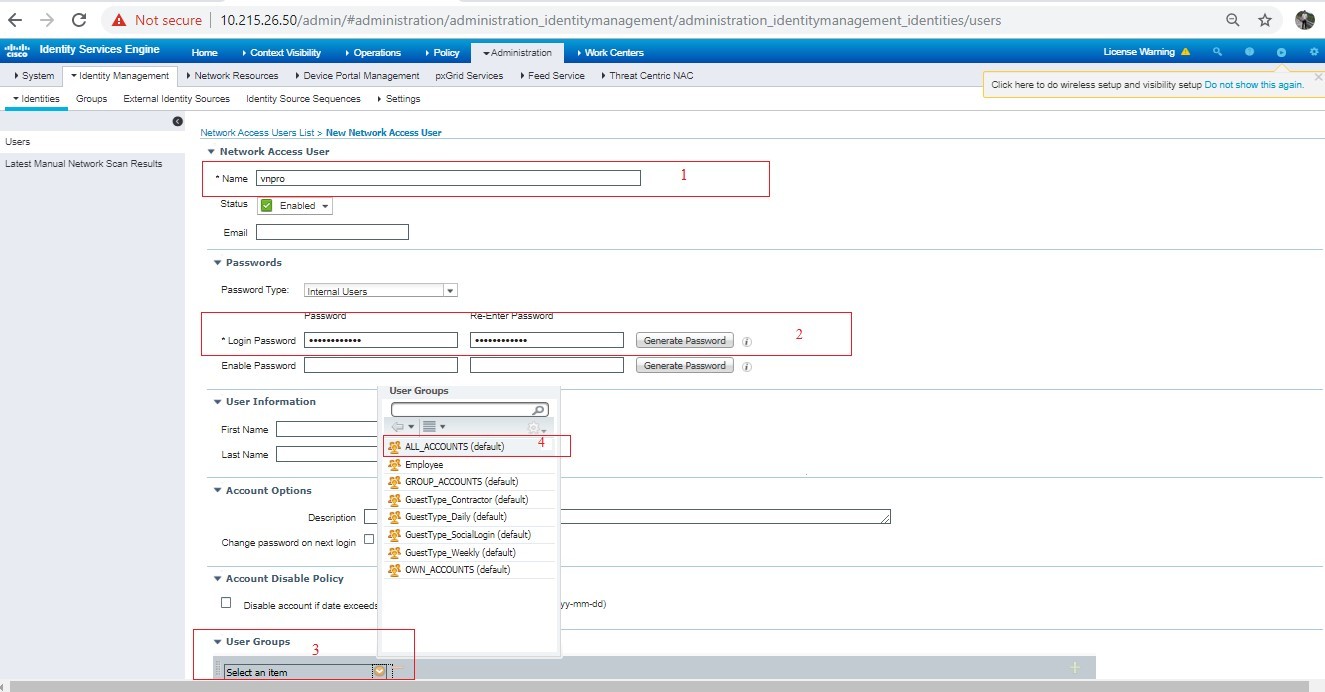The image size is (1325, 692).
Task: Click the Not secure warning icon
Action: coord(119,20)
